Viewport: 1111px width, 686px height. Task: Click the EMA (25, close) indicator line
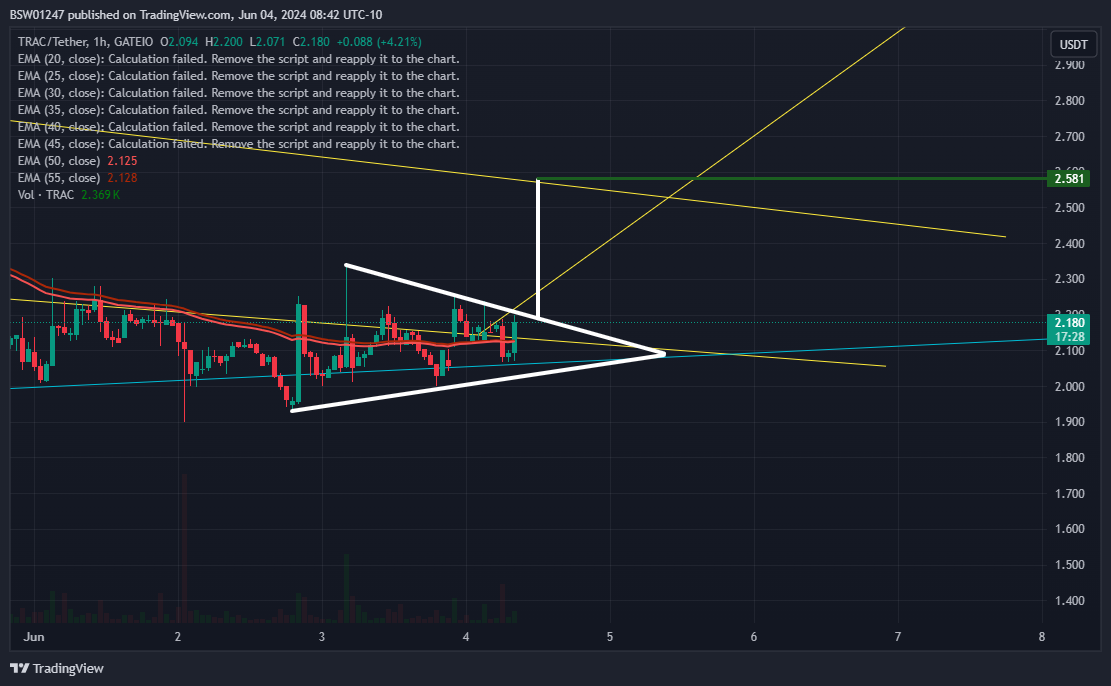(238, 76)
